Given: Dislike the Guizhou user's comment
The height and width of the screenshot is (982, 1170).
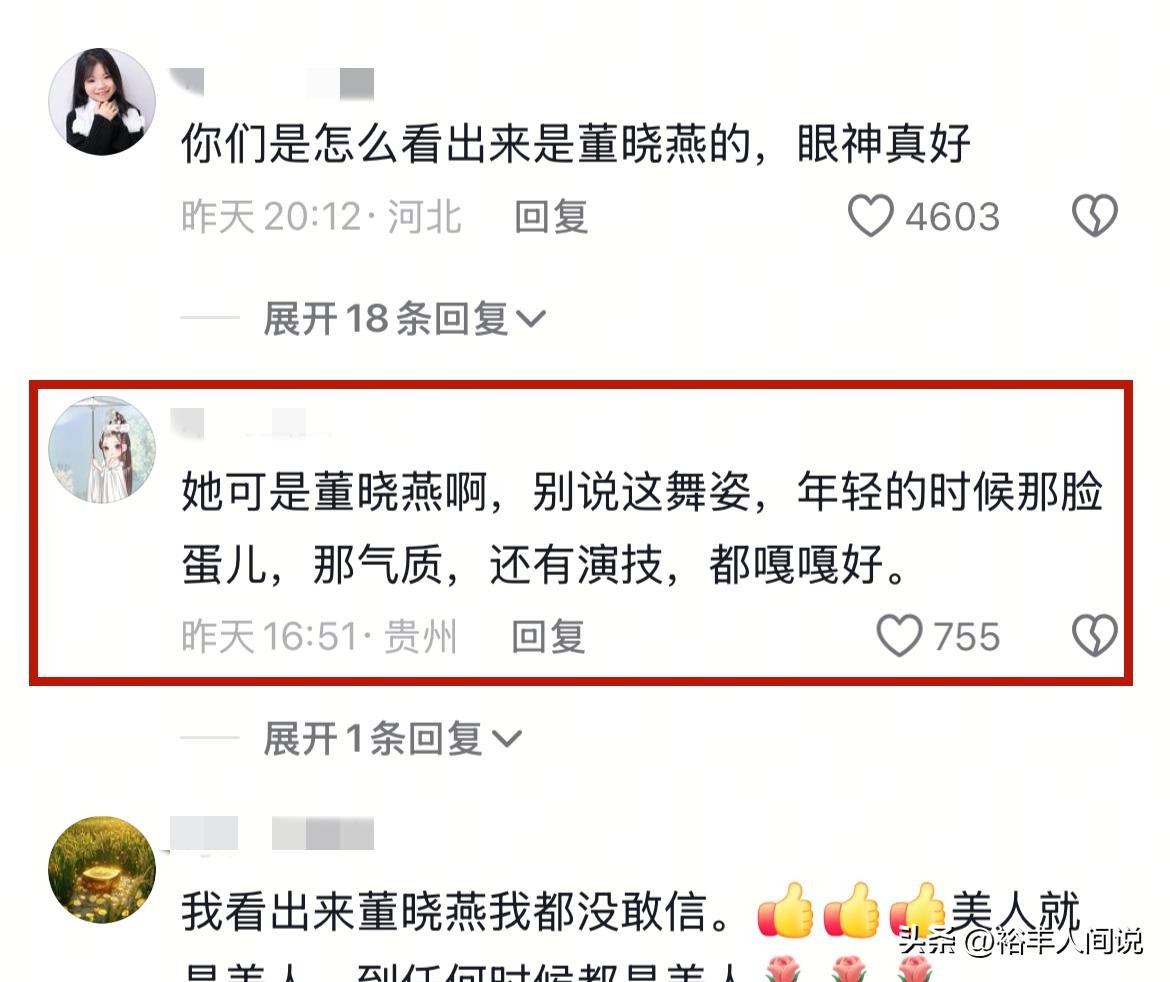Looking at the screenshot, I should [1095, 636].
